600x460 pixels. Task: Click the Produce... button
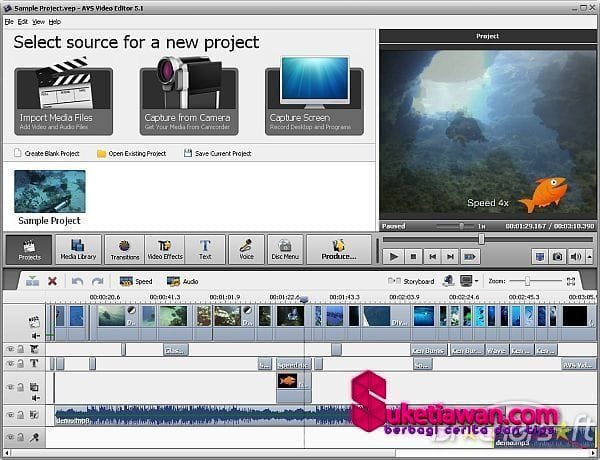tap(338, 249)
